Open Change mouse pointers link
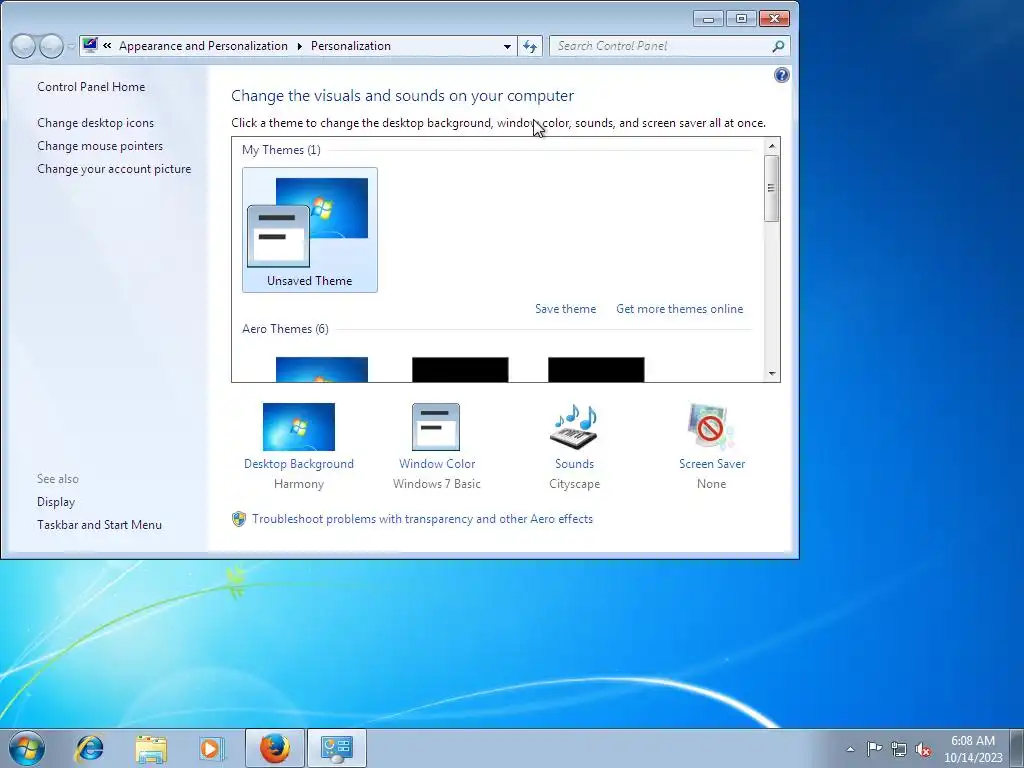This screenshot has height=768, width=1024. pyautogui.click(x=100, y=146)
